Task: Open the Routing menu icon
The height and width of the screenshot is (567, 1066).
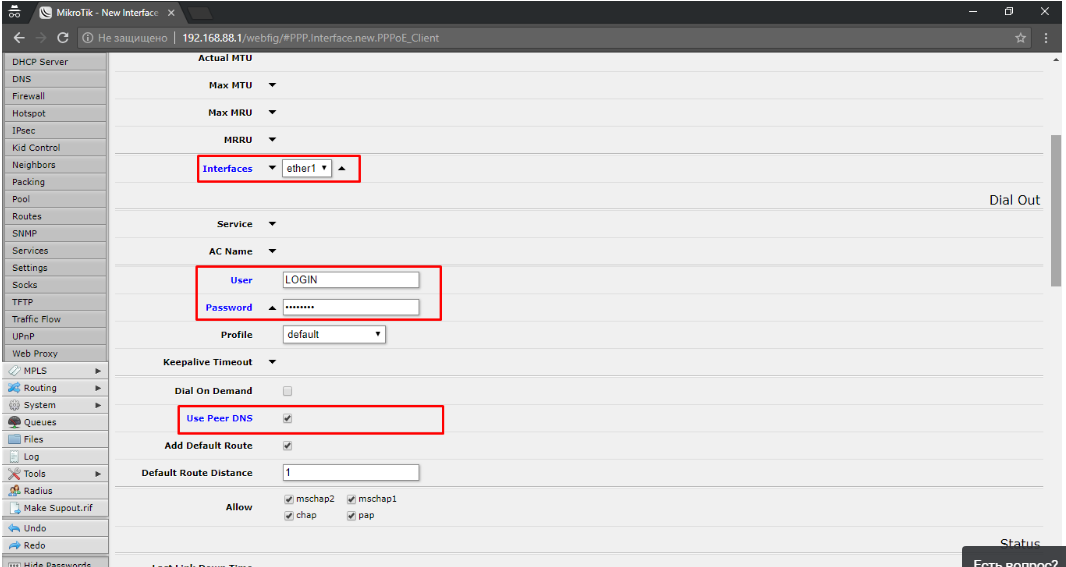Action: tap(14, 388)
